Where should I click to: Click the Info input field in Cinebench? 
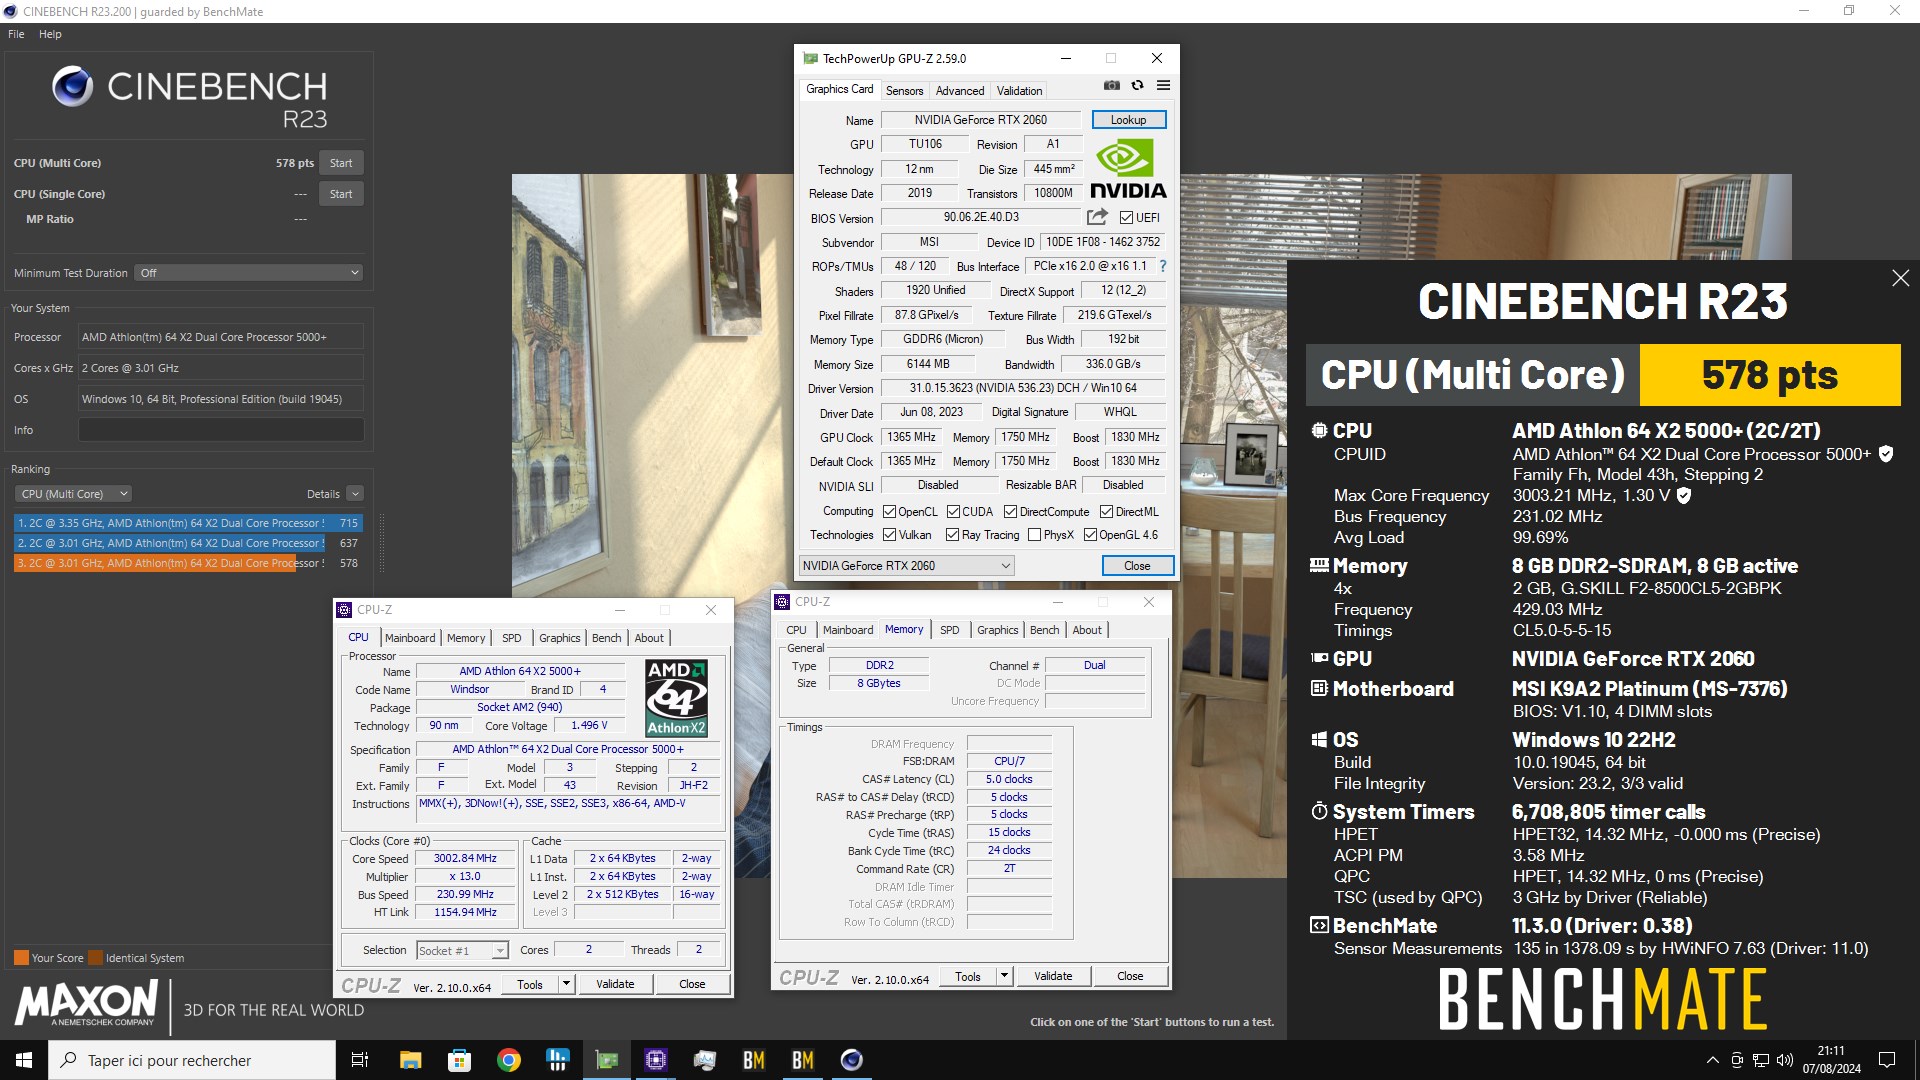click(221, 430)
